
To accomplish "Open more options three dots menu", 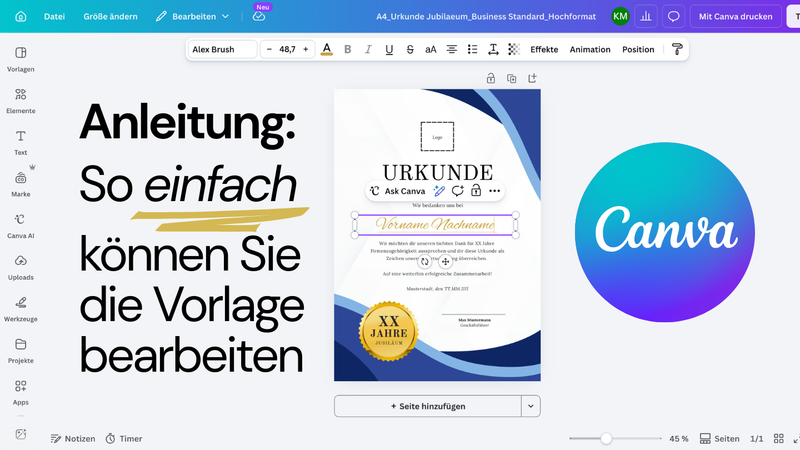I will pos(494,191).
